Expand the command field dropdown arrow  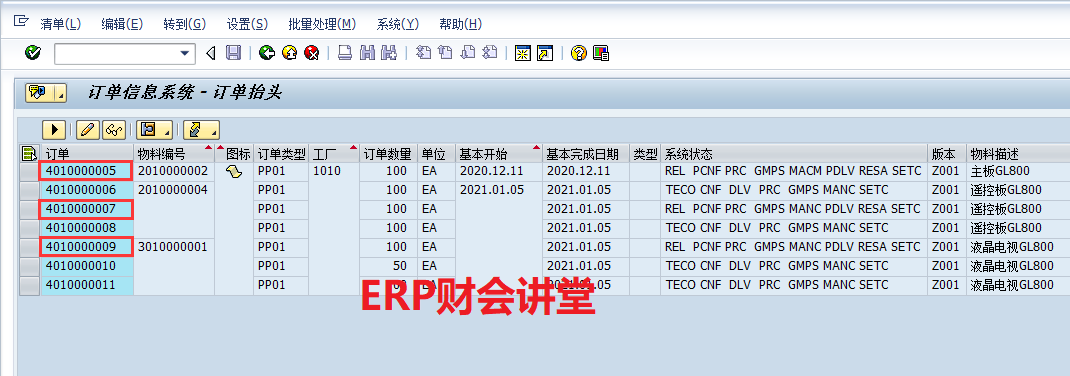tap(184, 53)
